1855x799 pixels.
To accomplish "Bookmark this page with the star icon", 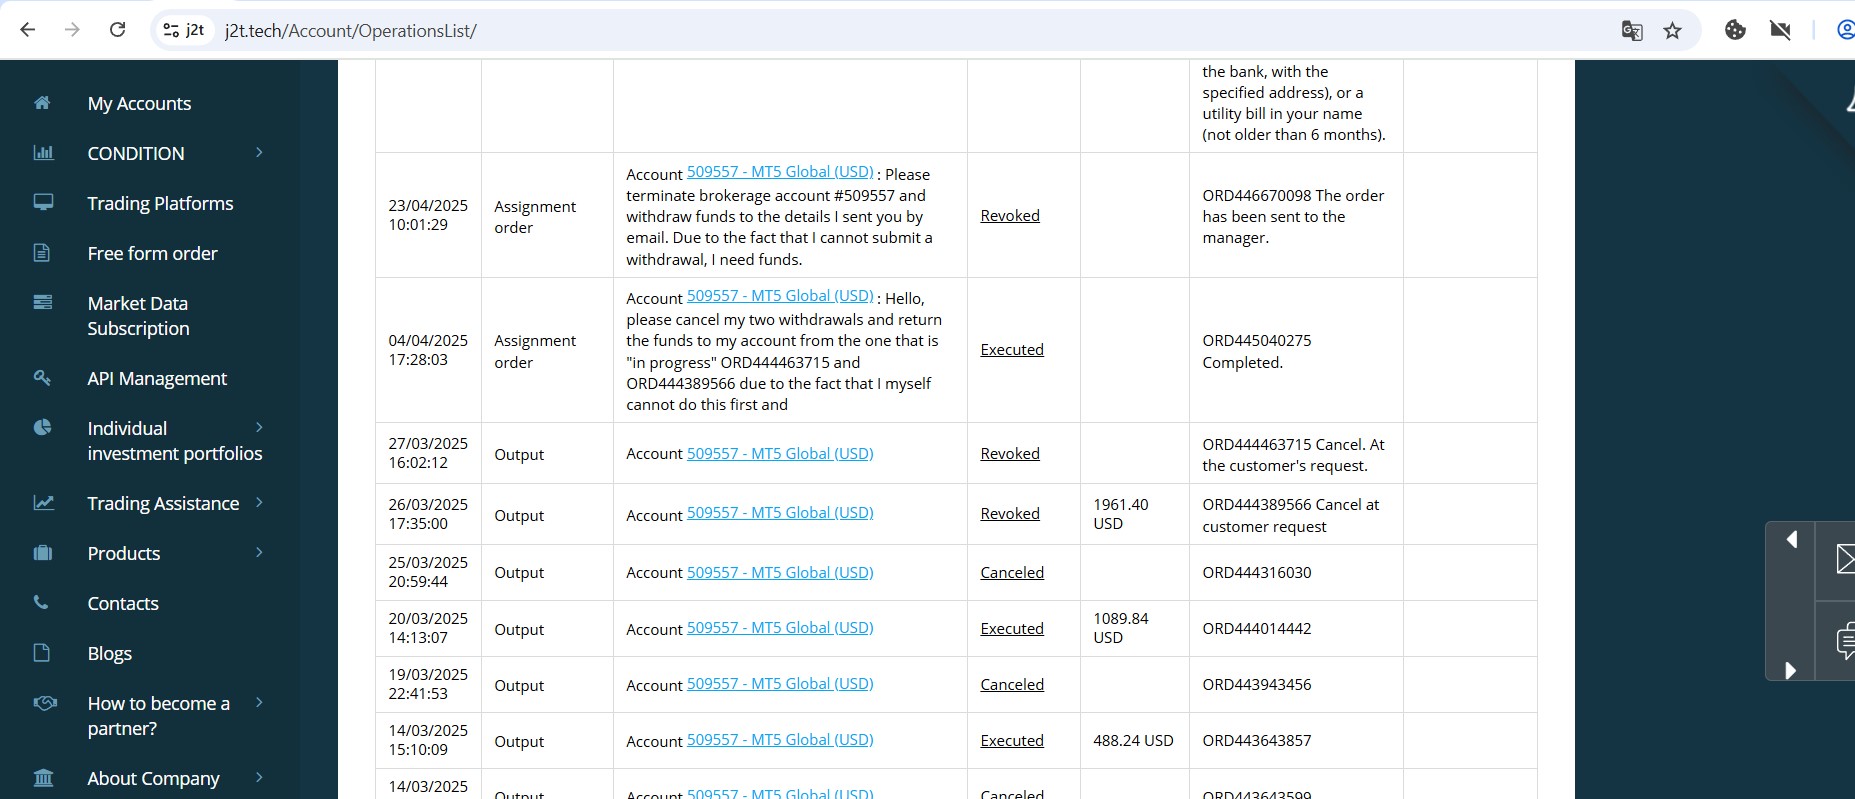I will [x=1672, y=31].
